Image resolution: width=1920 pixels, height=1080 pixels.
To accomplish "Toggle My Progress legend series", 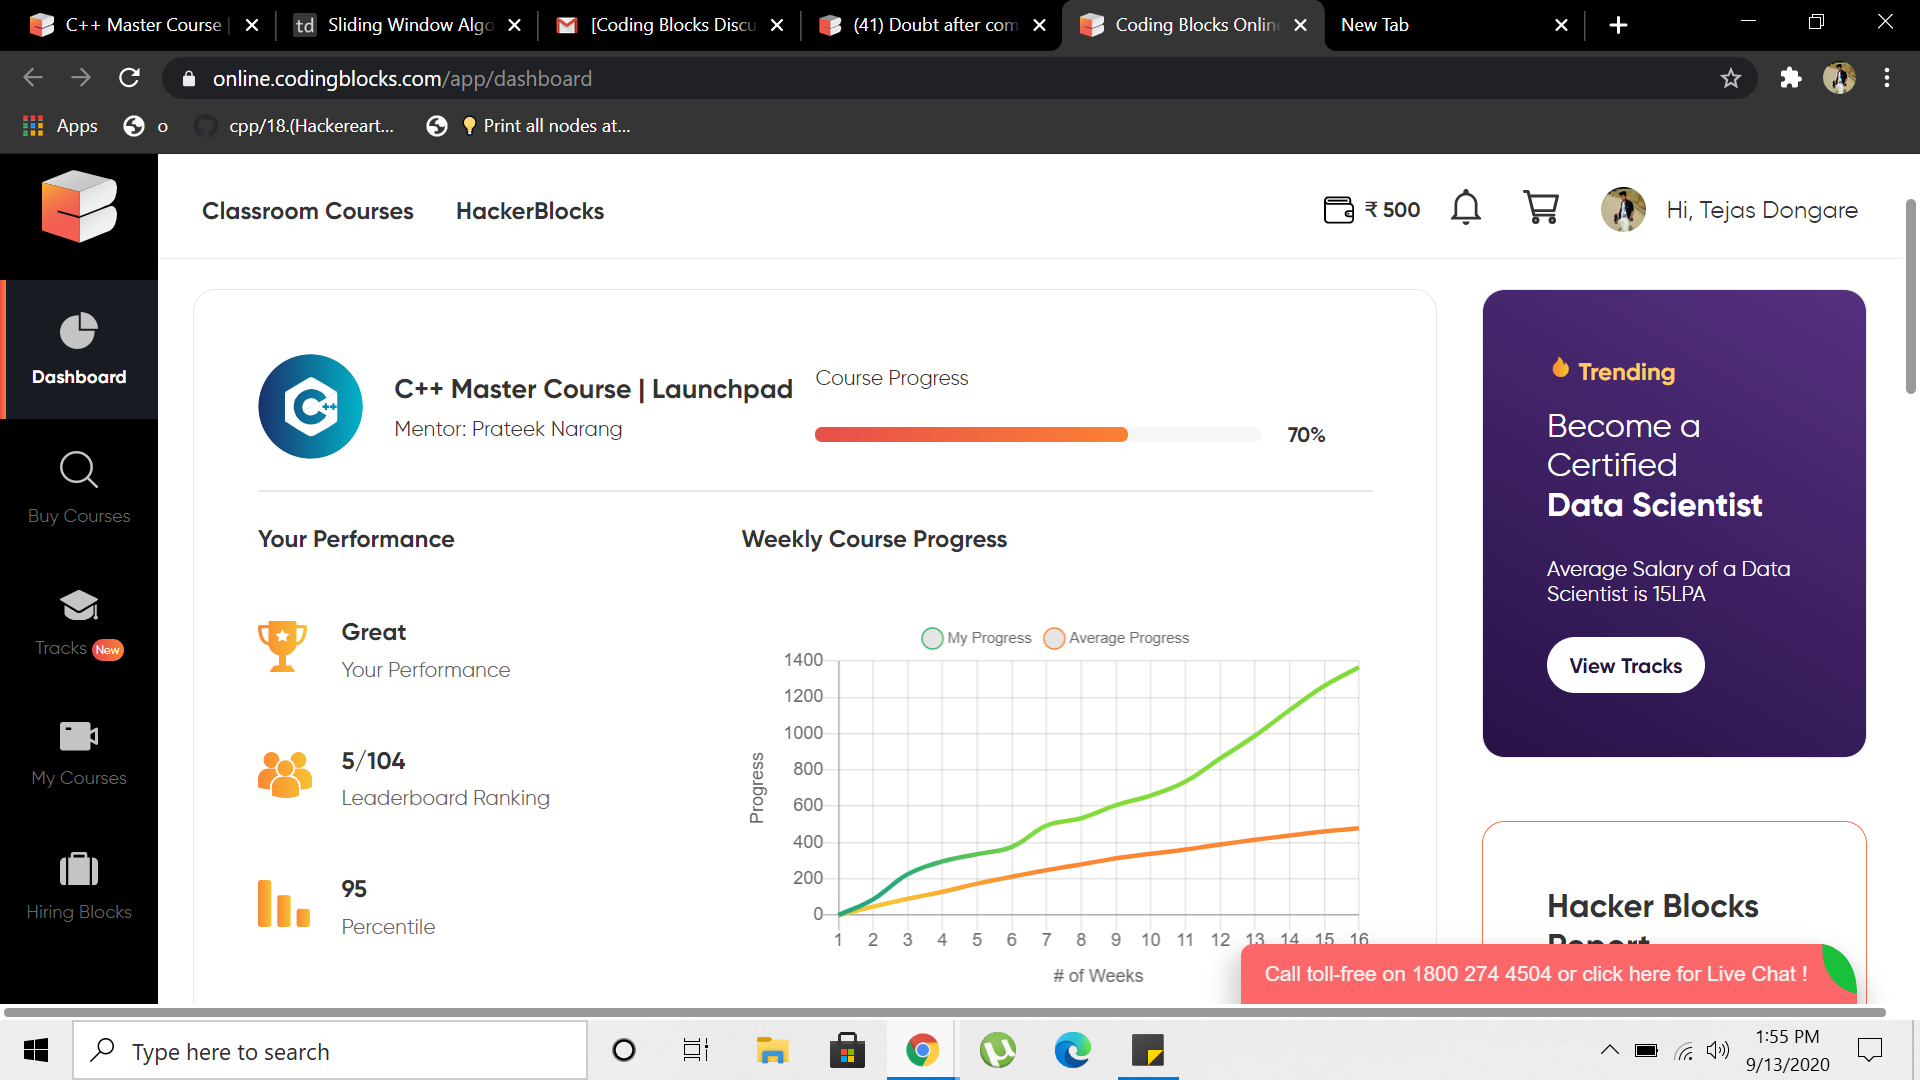I will 976,638.
